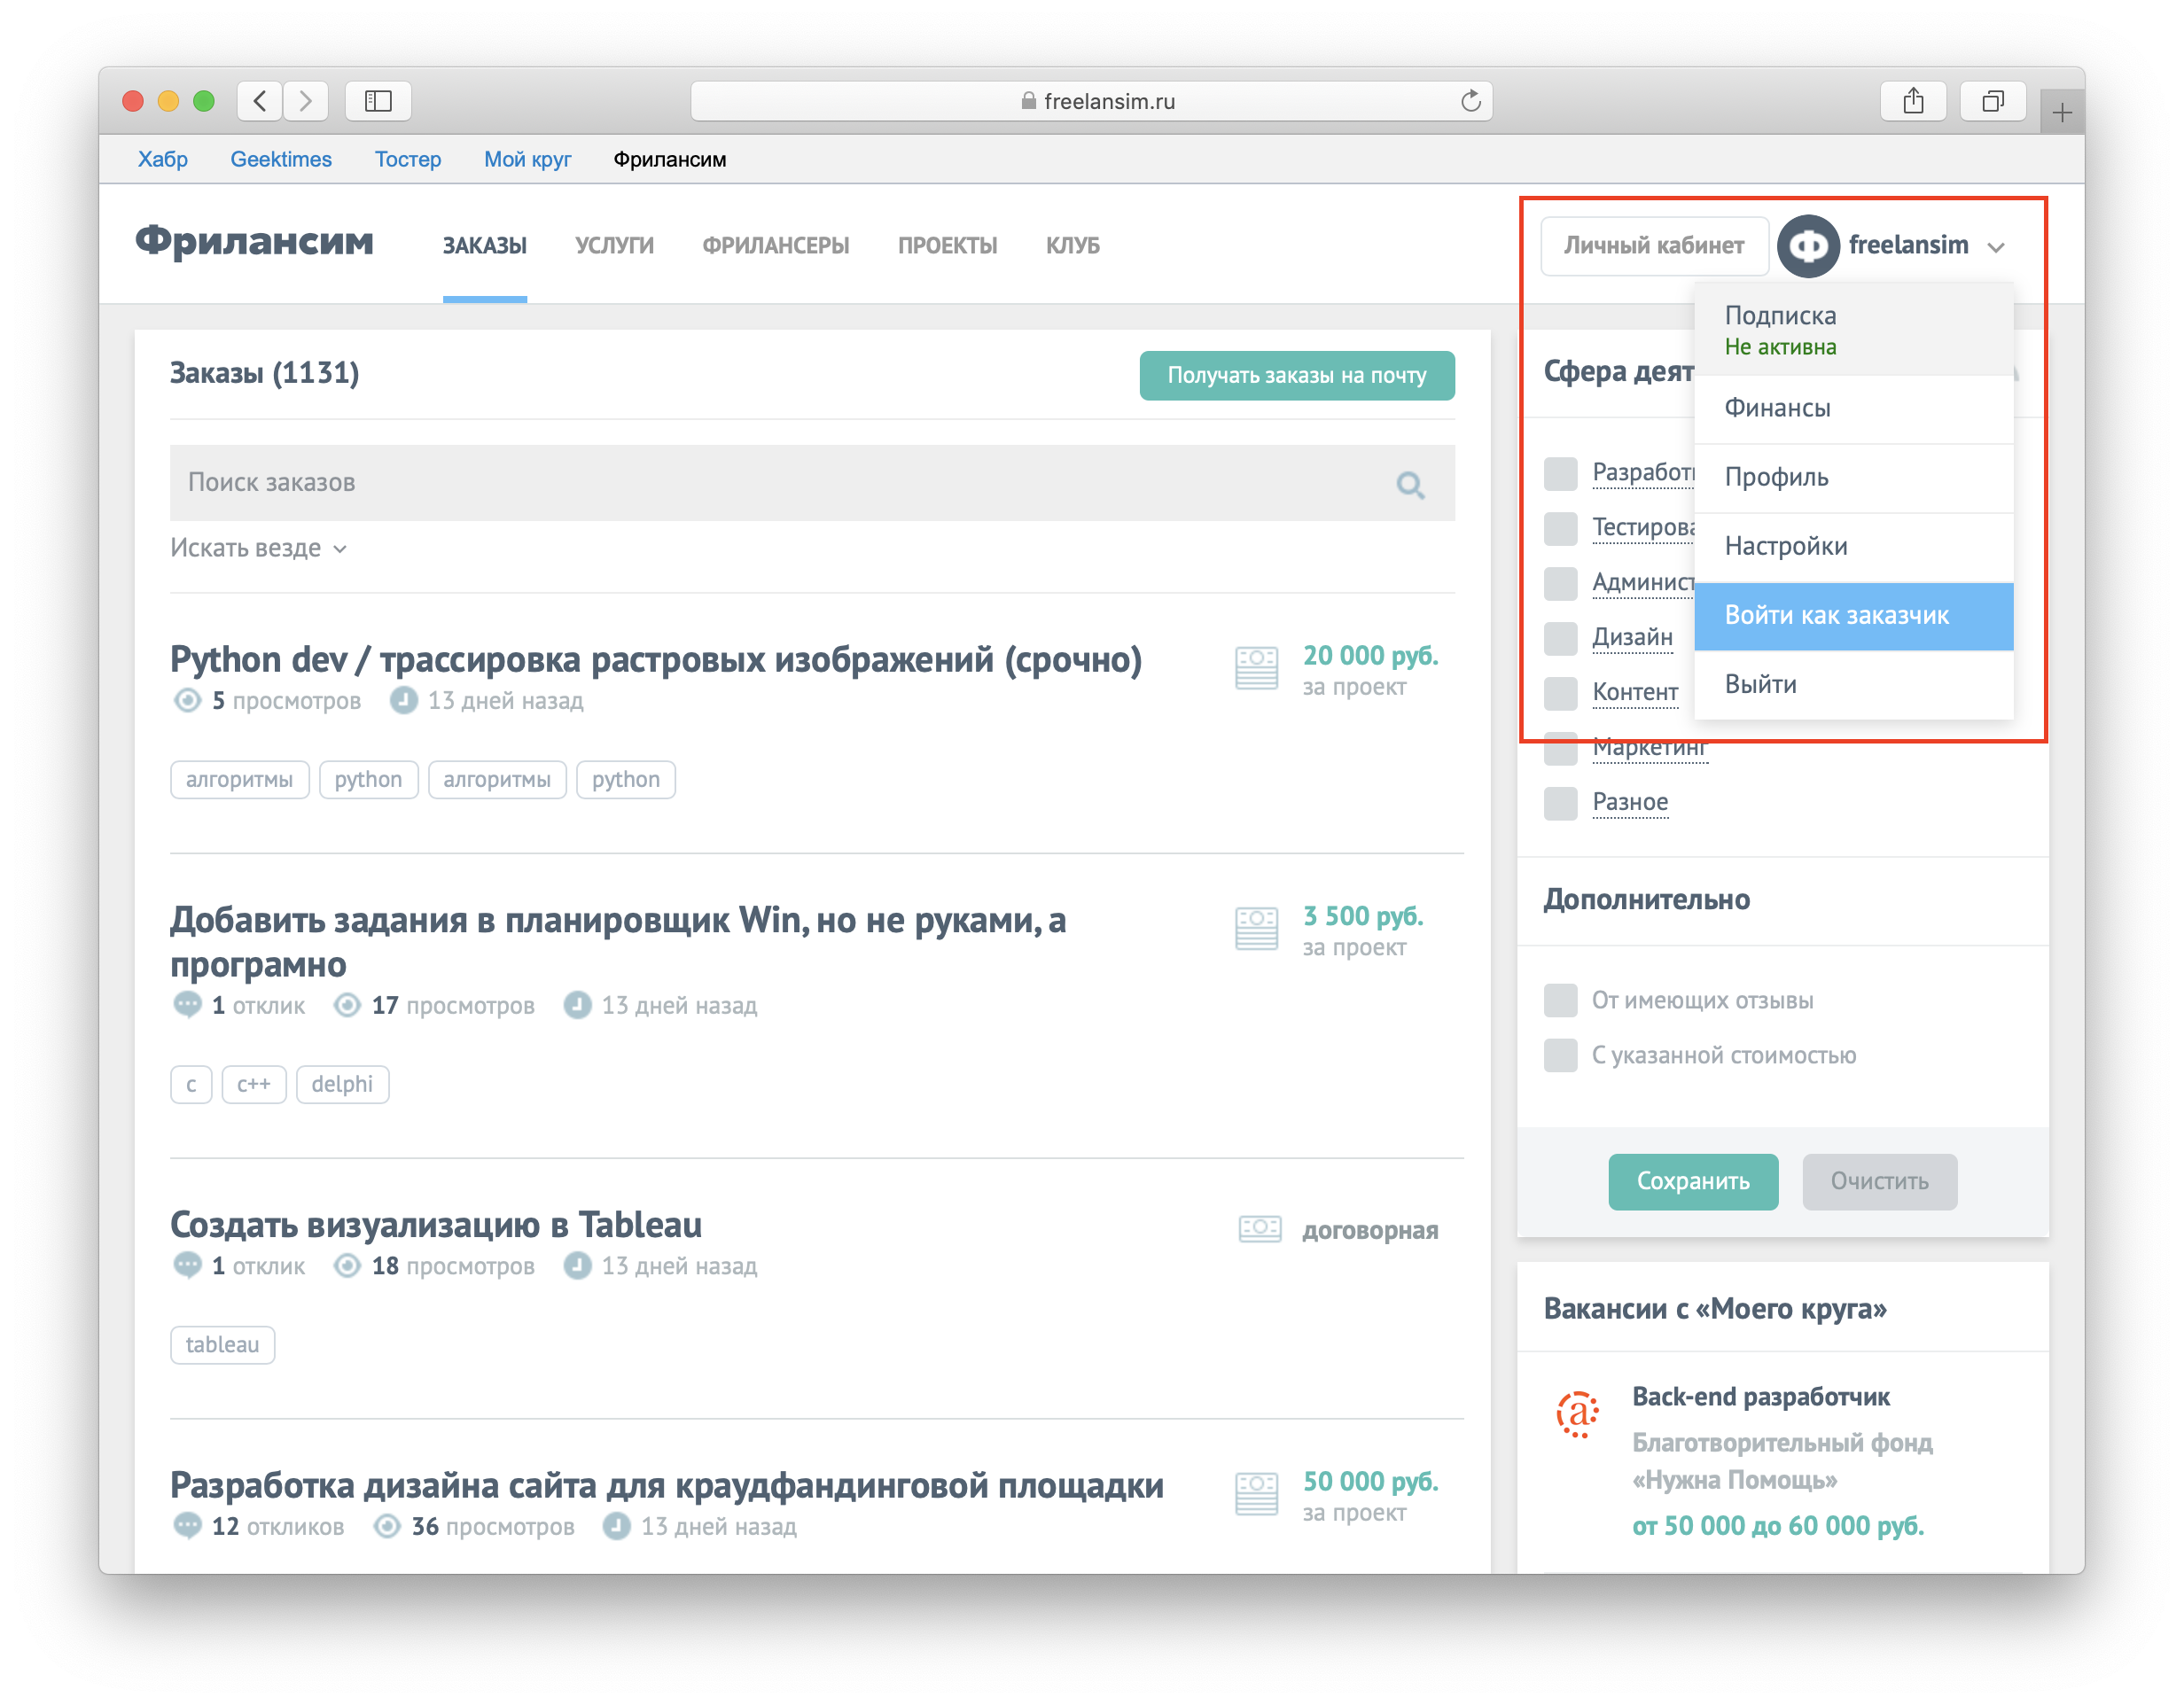
Task: Click the Safari share icon
Action: (x=1912, y=101)
